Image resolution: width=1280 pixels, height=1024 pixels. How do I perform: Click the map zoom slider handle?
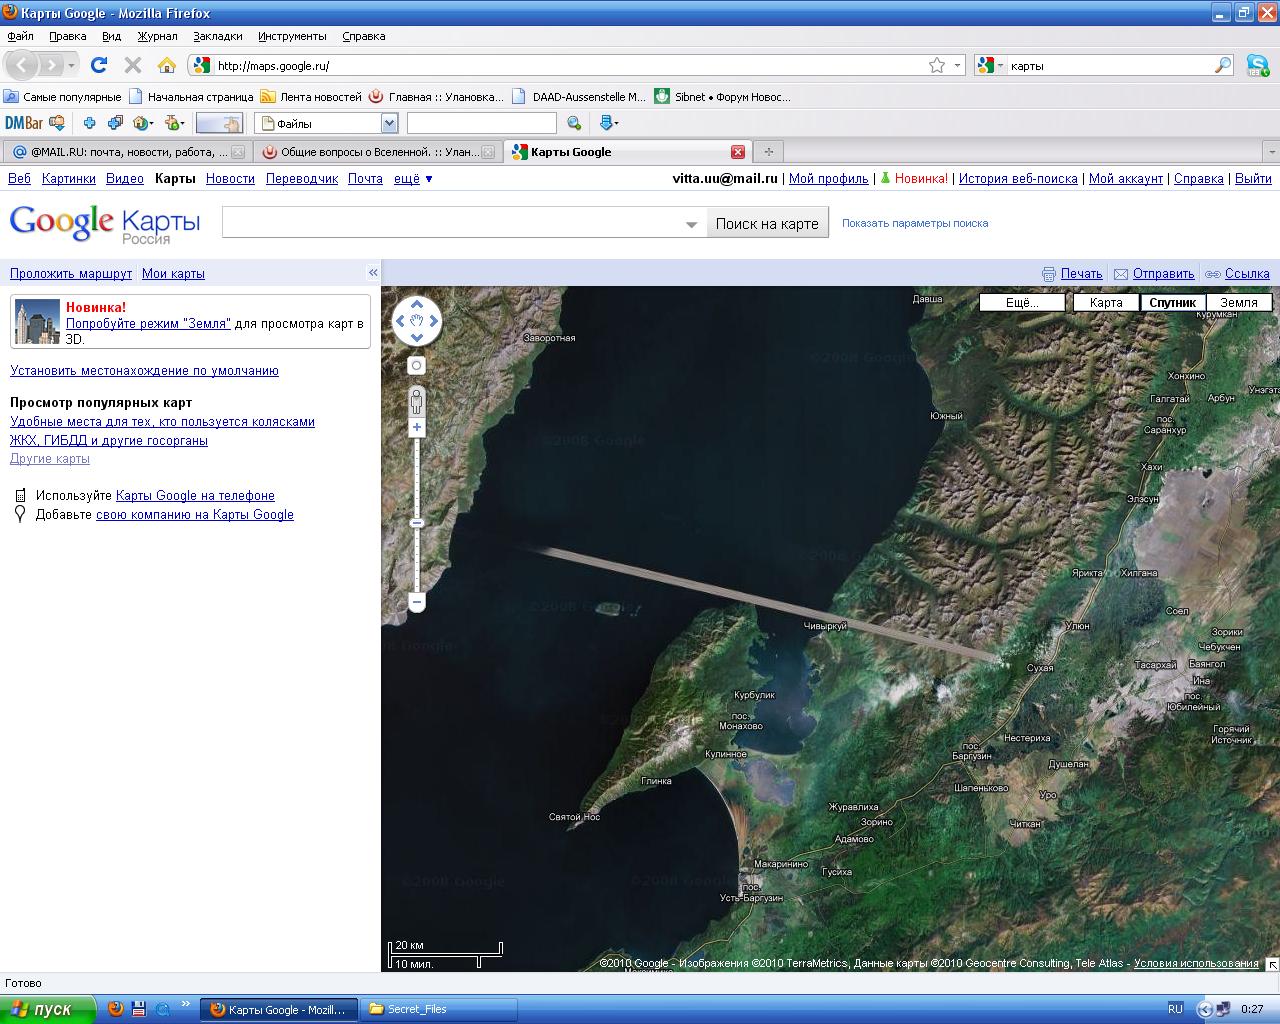click(417, 523)
